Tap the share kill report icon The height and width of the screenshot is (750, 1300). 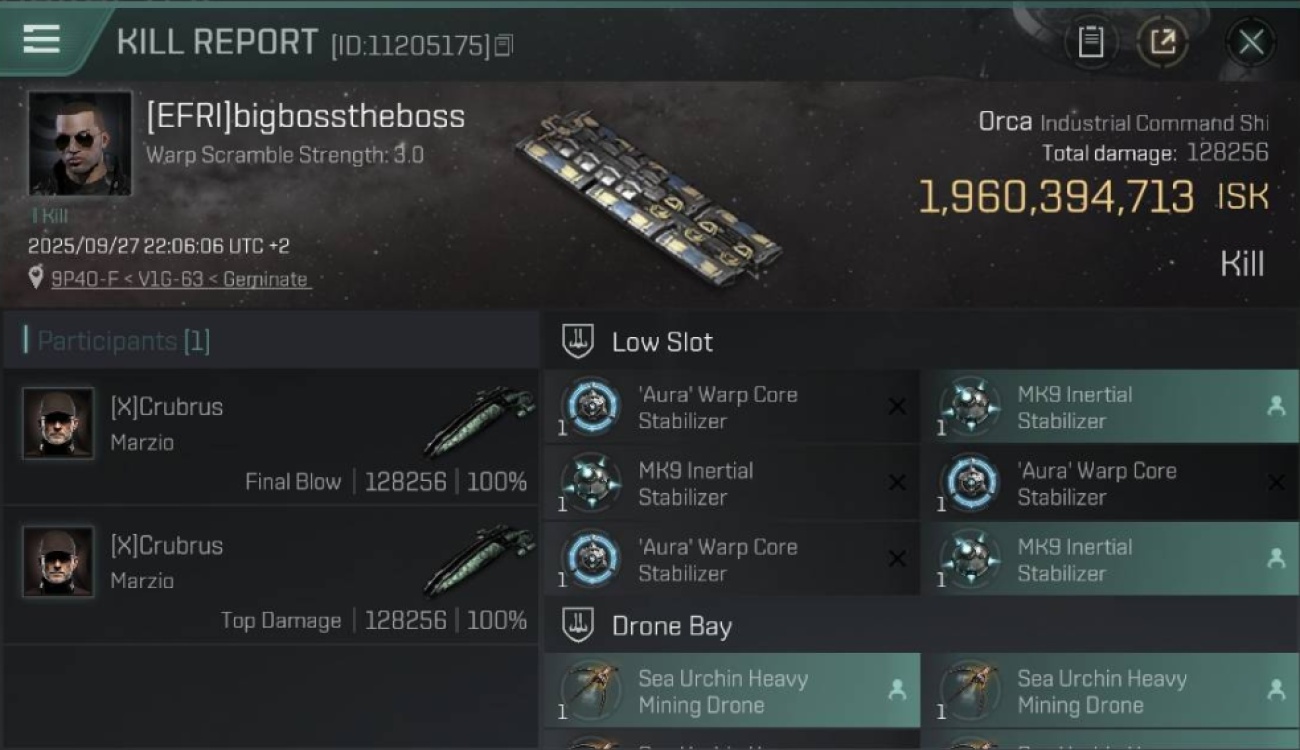(x=1162, y=42)
